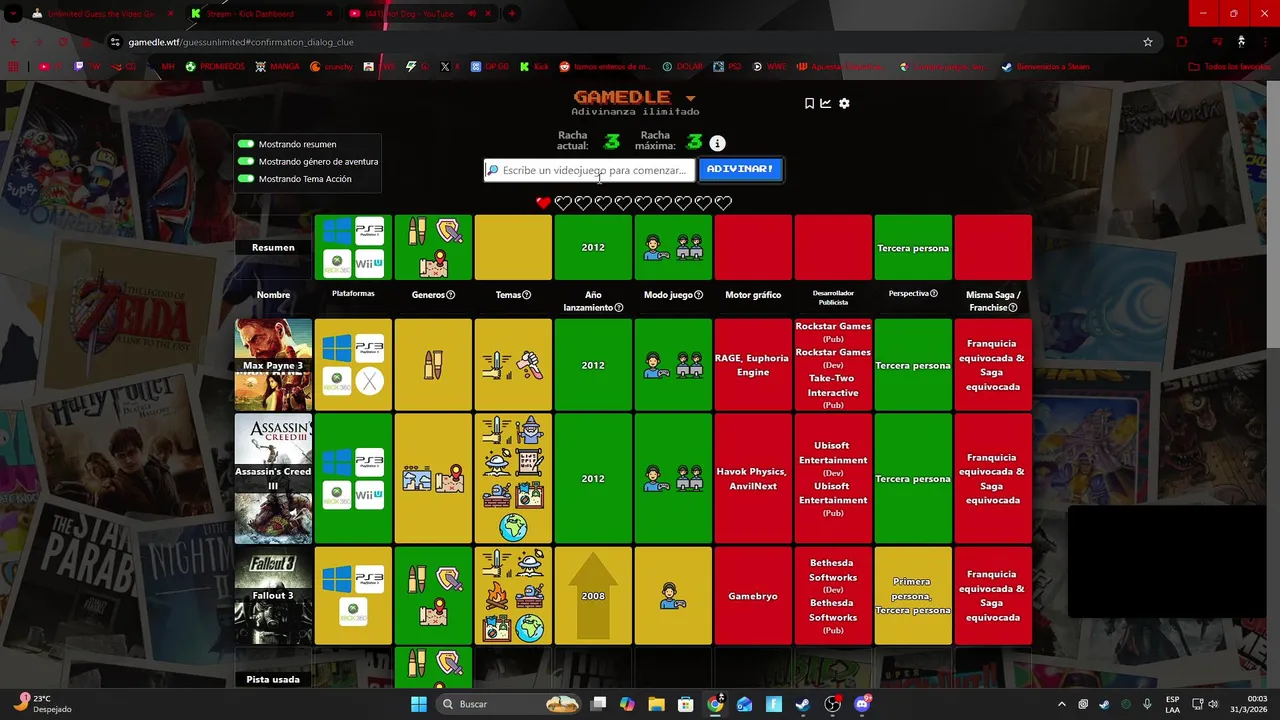This screenshot has height=720, width=1280.
Task: Click the Motor gráfico column header
Action: [x=753, y=295]
